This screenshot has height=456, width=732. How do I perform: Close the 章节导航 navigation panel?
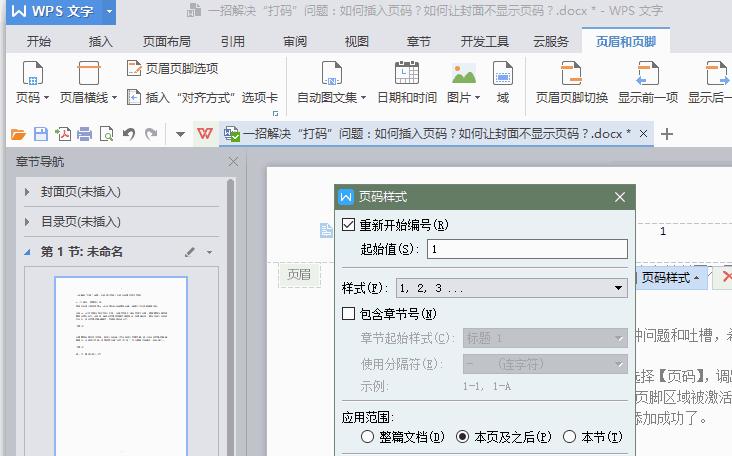click(x=233, y=162)
